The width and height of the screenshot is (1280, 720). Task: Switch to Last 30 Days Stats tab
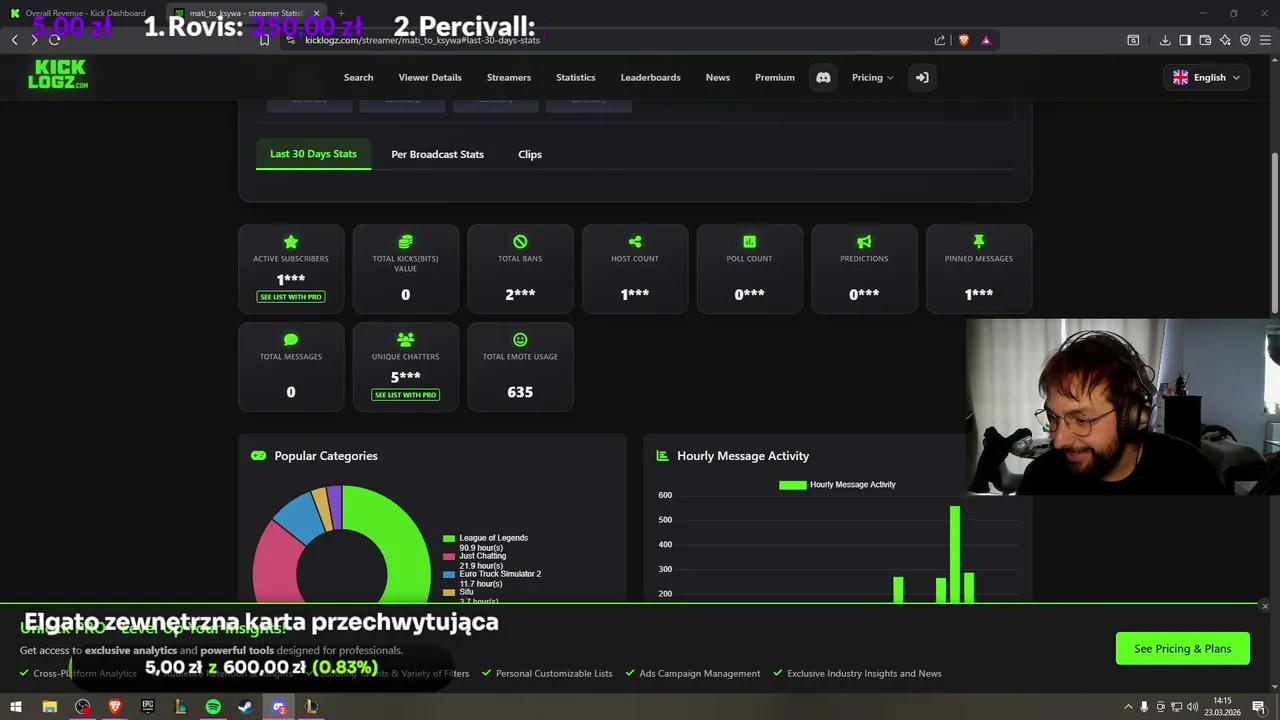(313, 154)
